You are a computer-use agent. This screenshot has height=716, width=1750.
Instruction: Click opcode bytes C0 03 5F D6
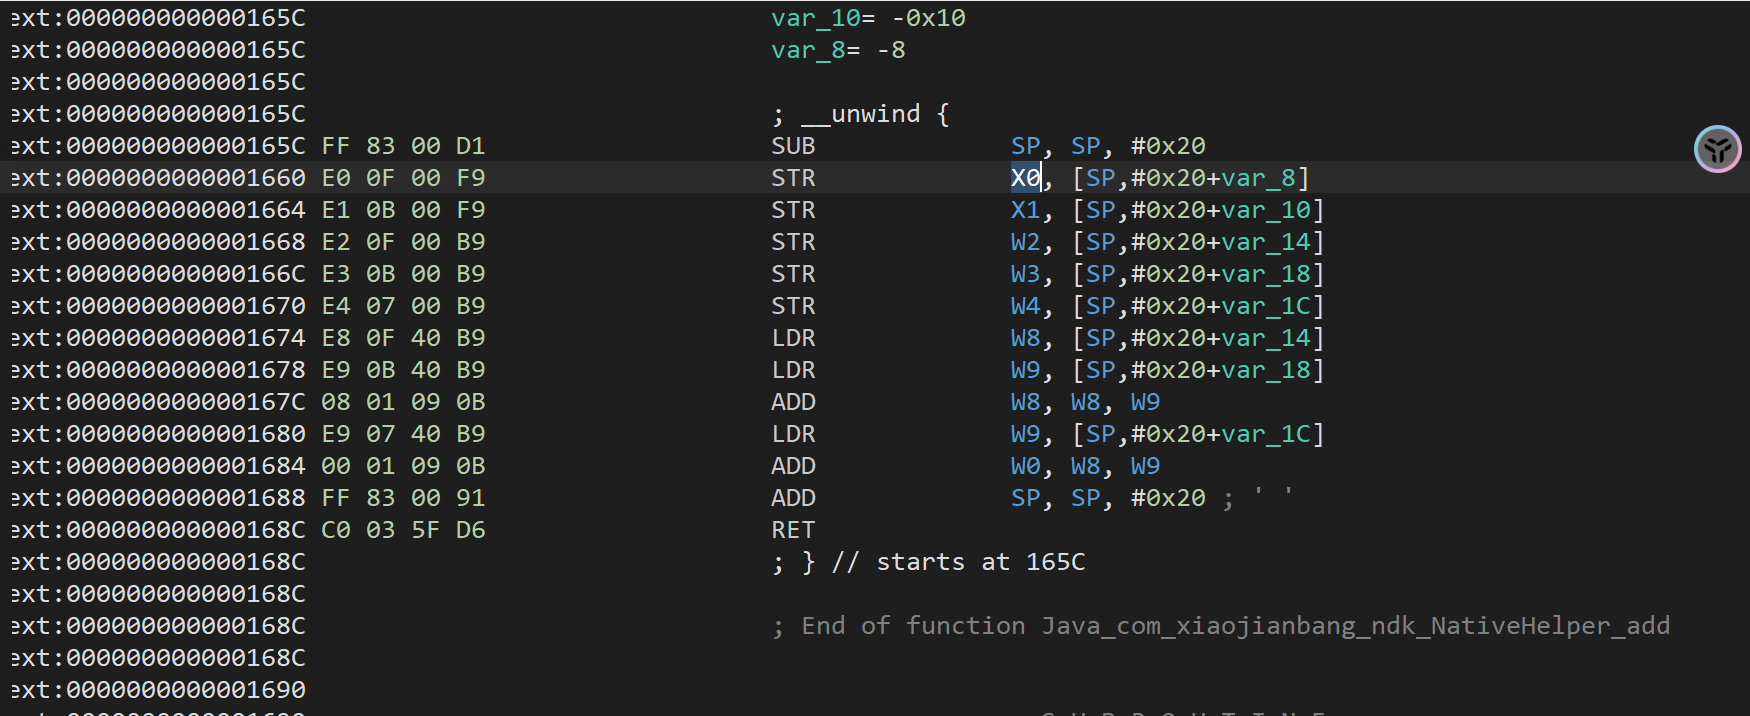(403, 530)
